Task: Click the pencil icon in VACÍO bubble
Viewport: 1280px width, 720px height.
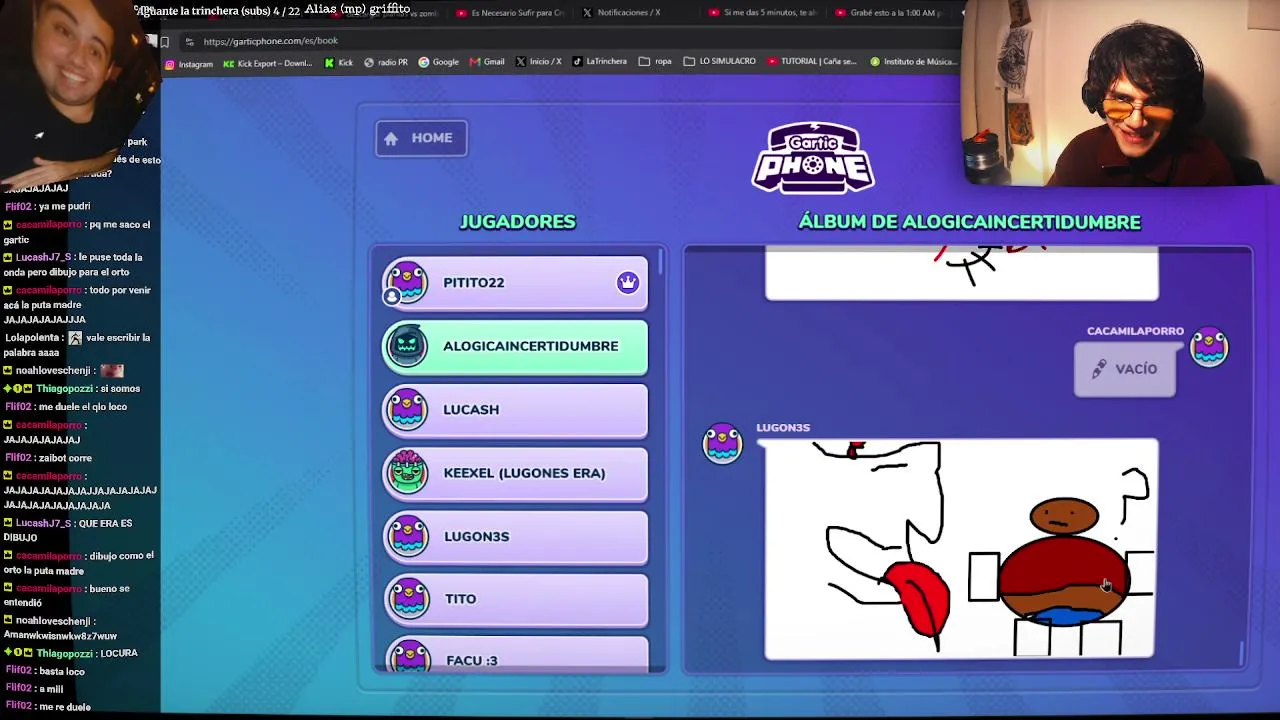Action: tap(1099, 369)
